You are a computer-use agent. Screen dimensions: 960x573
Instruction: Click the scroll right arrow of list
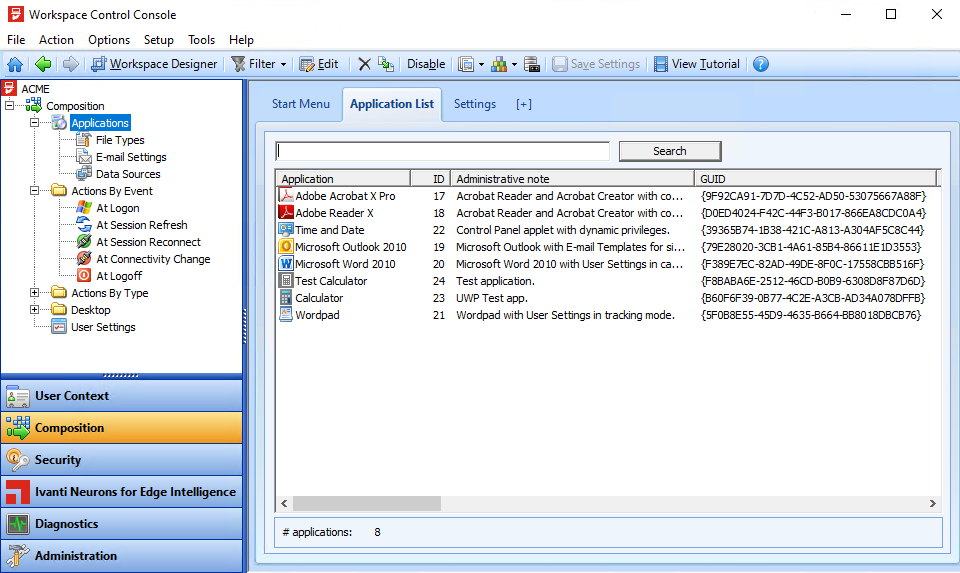point(932,503)
